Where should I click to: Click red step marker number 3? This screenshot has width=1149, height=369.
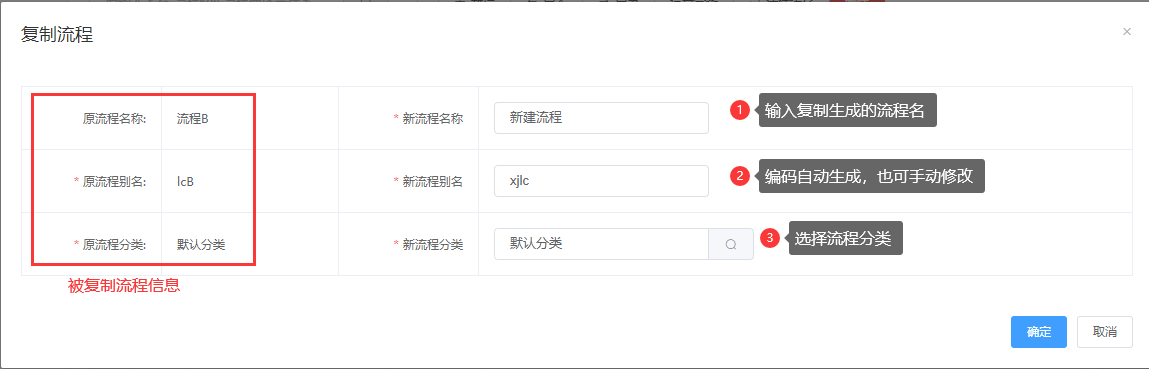point(769,238)
